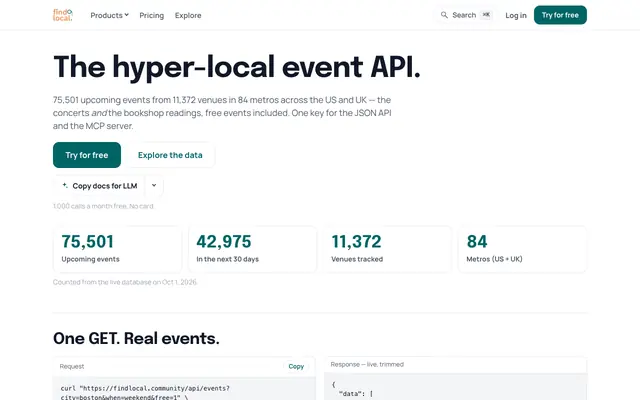Image resolution: width=640 pixels, height=400 pixels.
Task: Select the 42,975 next 30 days card
Action: pos(252,249)
